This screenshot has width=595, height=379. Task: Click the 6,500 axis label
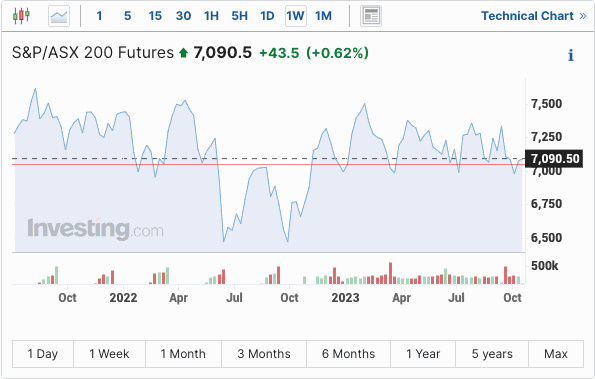click(546, 238)
